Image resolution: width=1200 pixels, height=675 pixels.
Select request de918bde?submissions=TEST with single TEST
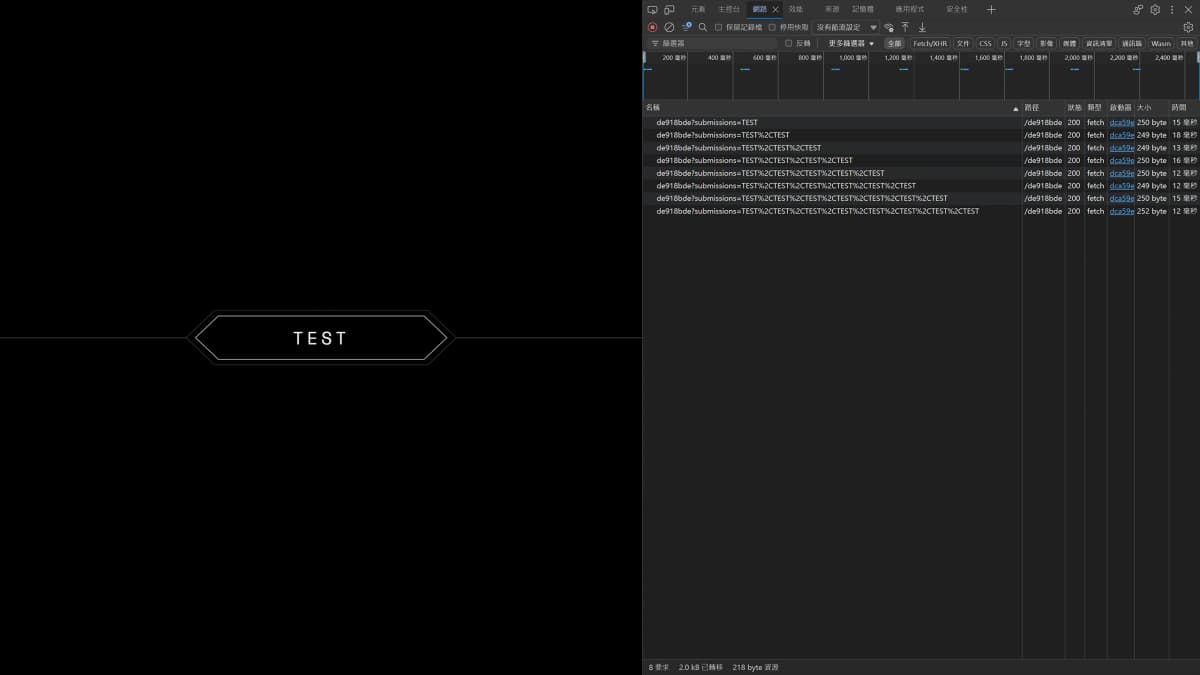[x=921, y=123]
